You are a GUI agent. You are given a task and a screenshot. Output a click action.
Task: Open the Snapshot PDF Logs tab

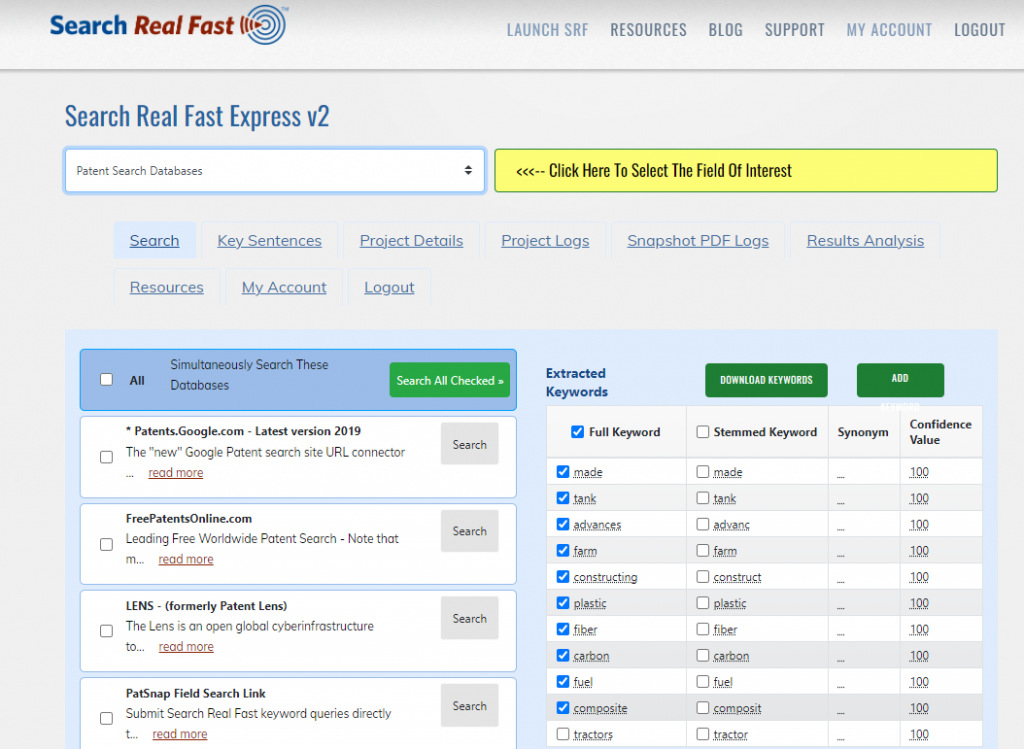(698, 240)
